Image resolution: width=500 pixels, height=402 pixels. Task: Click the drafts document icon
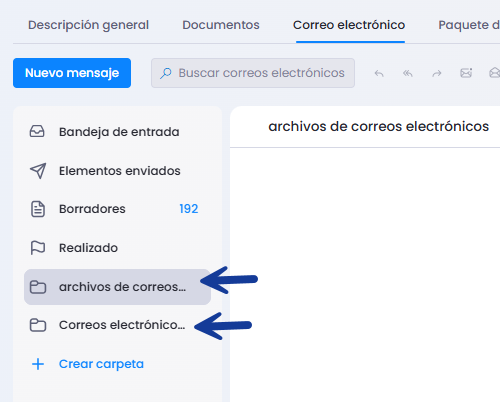38,209
